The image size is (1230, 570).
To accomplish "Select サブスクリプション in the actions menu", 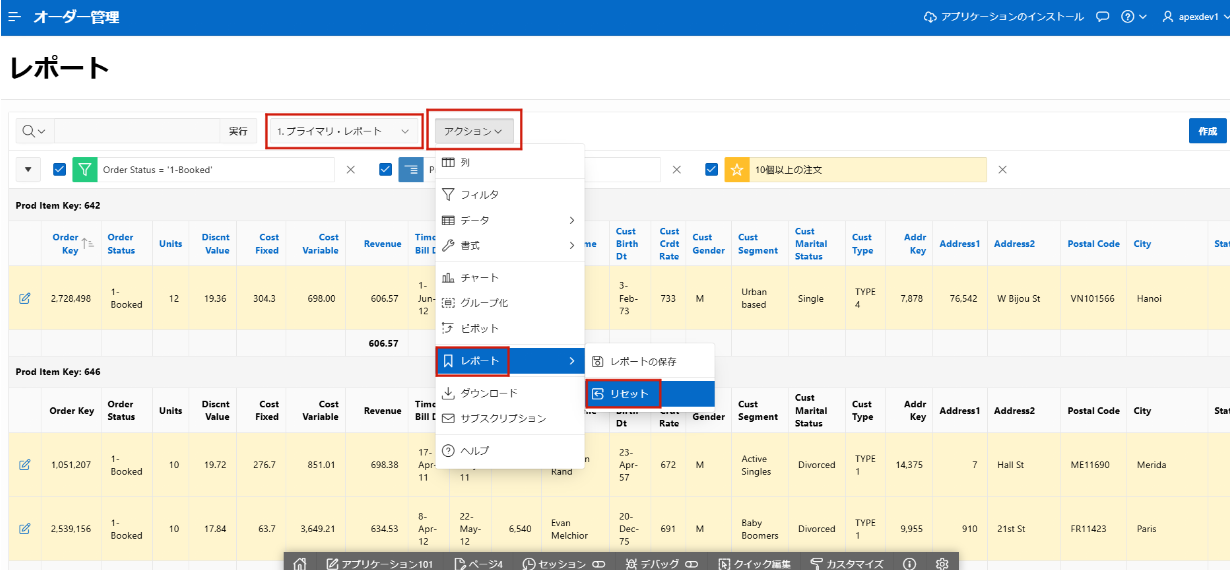I will pos(509,418).
